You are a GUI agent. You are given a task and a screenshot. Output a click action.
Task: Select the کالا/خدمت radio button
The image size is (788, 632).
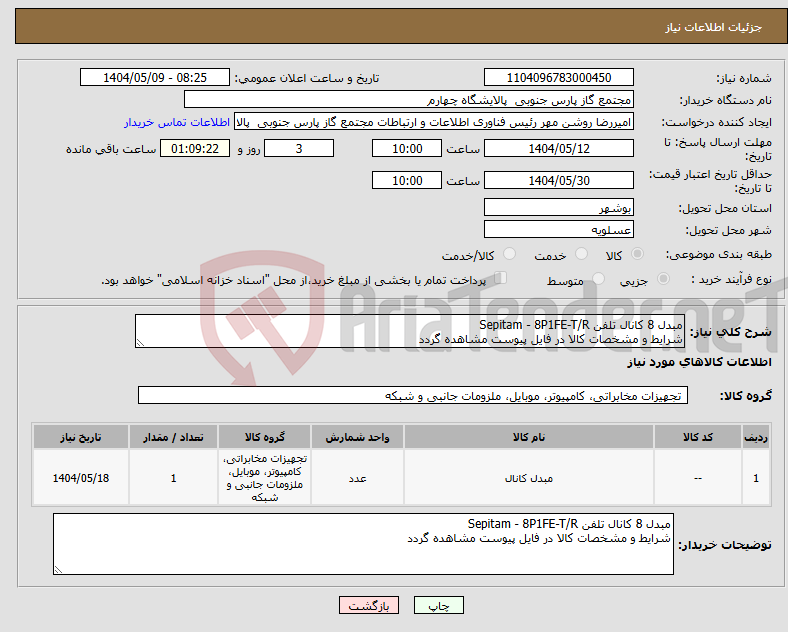click(509, 254)
